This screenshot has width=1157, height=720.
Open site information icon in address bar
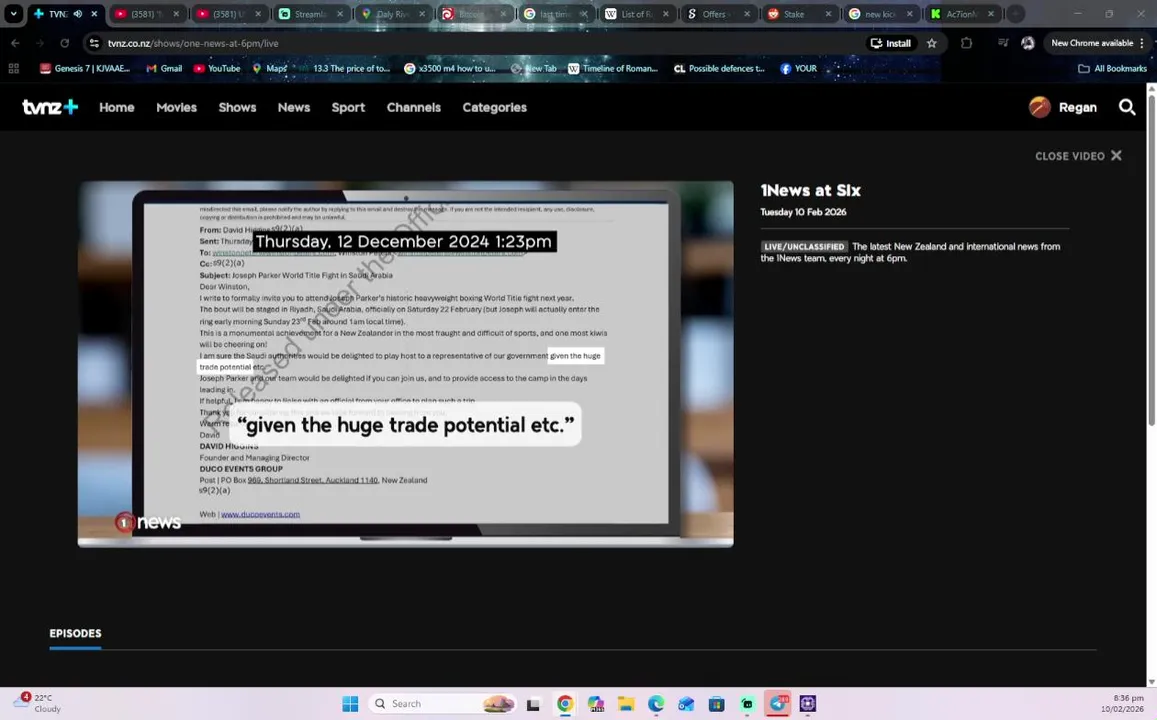94,43
